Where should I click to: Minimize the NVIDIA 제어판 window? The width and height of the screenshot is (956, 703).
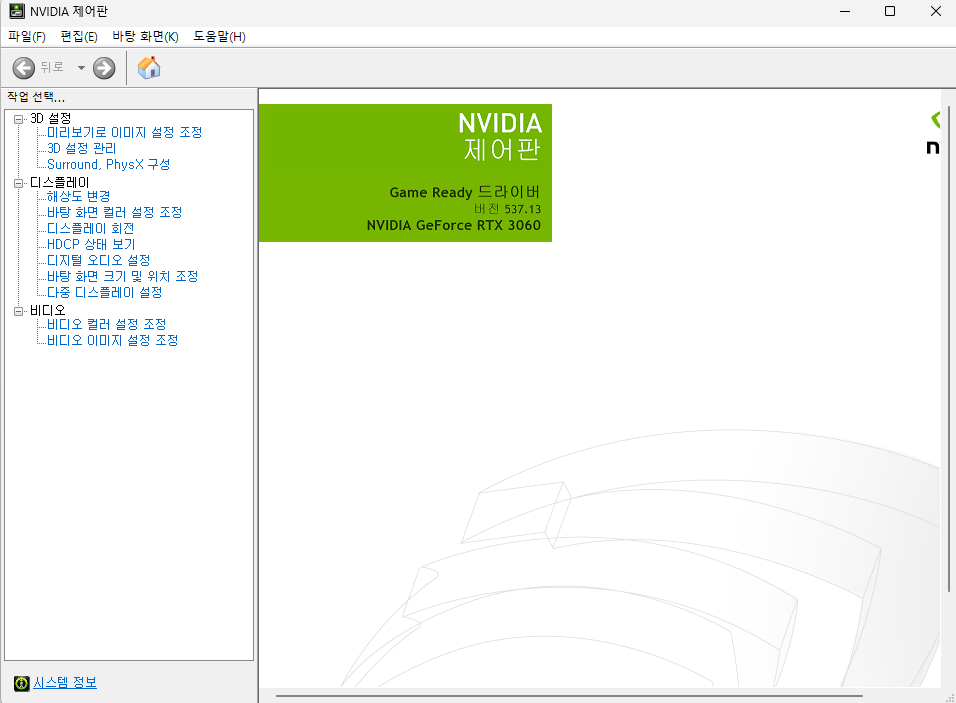tap(845, 12)
